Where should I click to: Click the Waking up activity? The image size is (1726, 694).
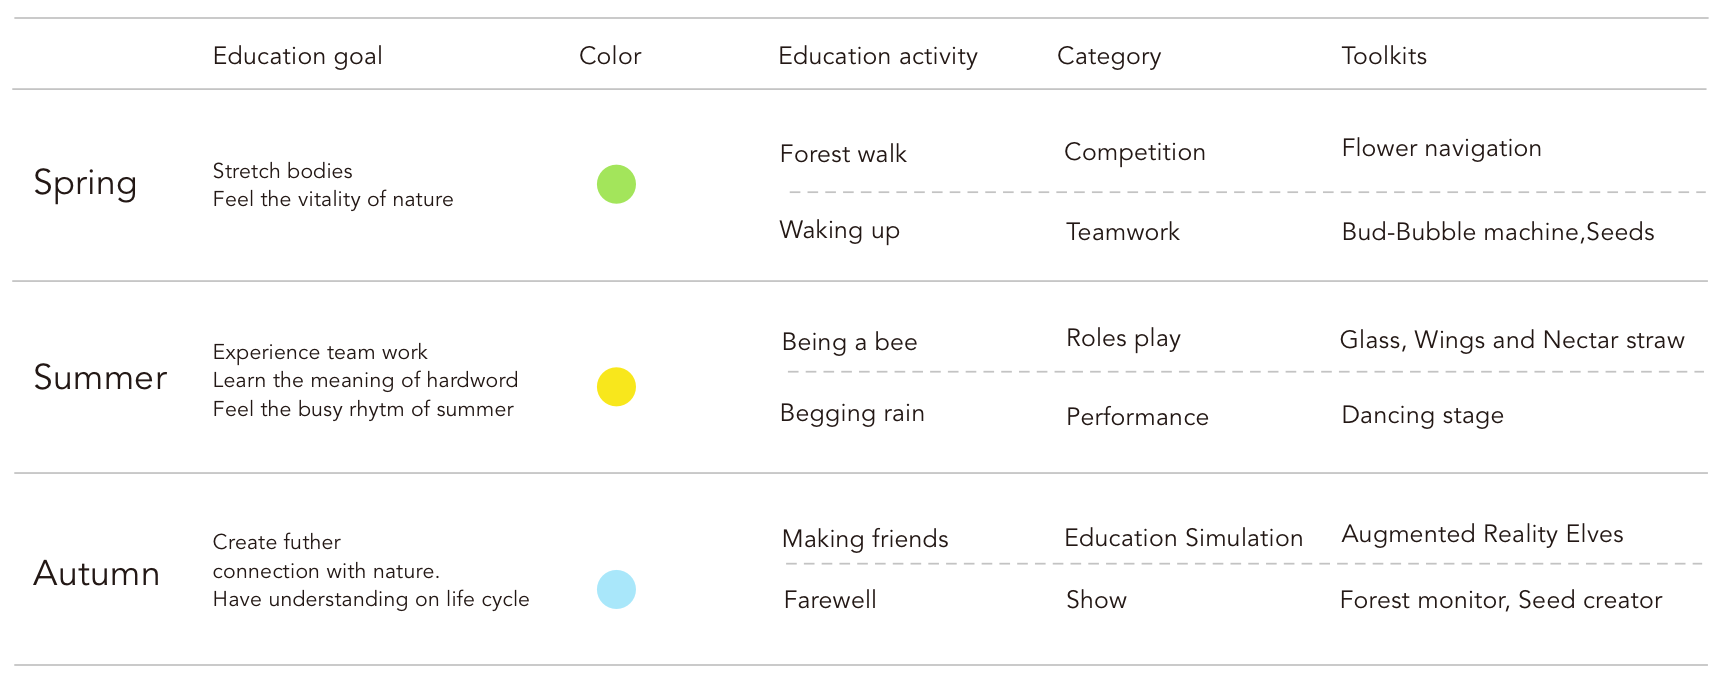point(839,231)
